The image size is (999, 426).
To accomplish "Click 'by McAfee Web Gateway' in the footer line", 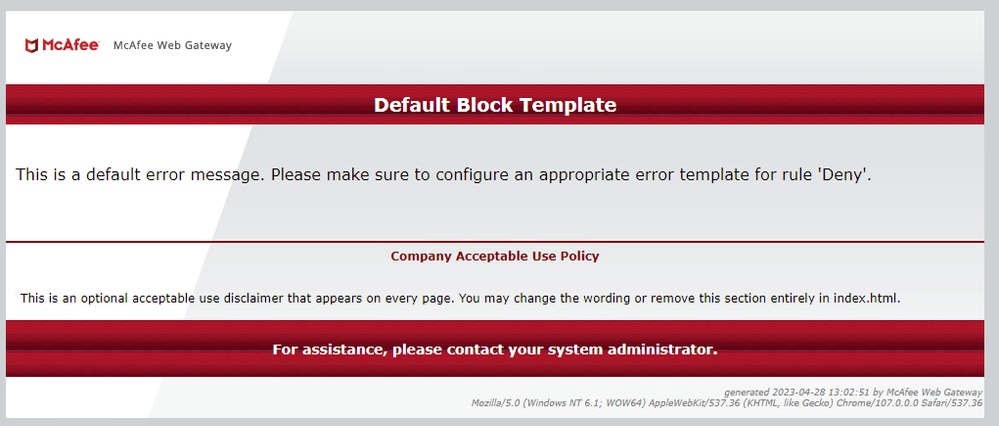I will pos(925,393).
